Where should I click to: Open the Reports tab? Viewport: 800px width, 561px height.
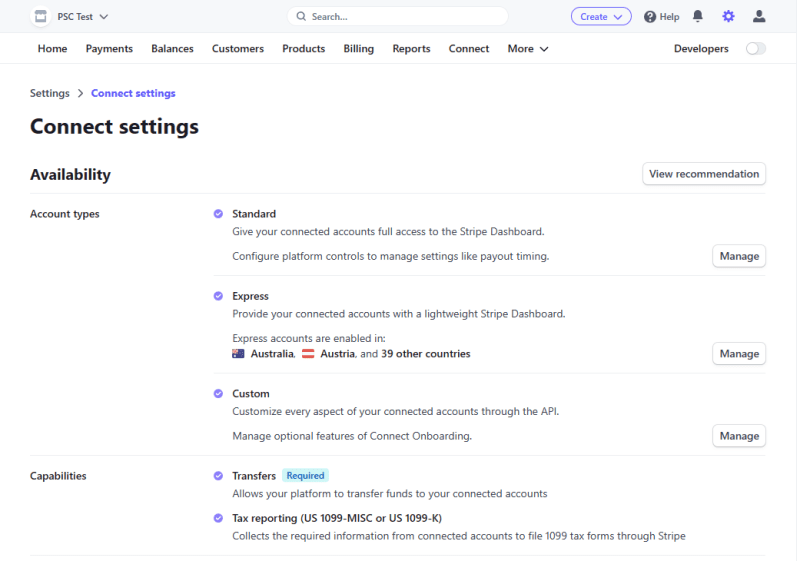tap(411, 49)
